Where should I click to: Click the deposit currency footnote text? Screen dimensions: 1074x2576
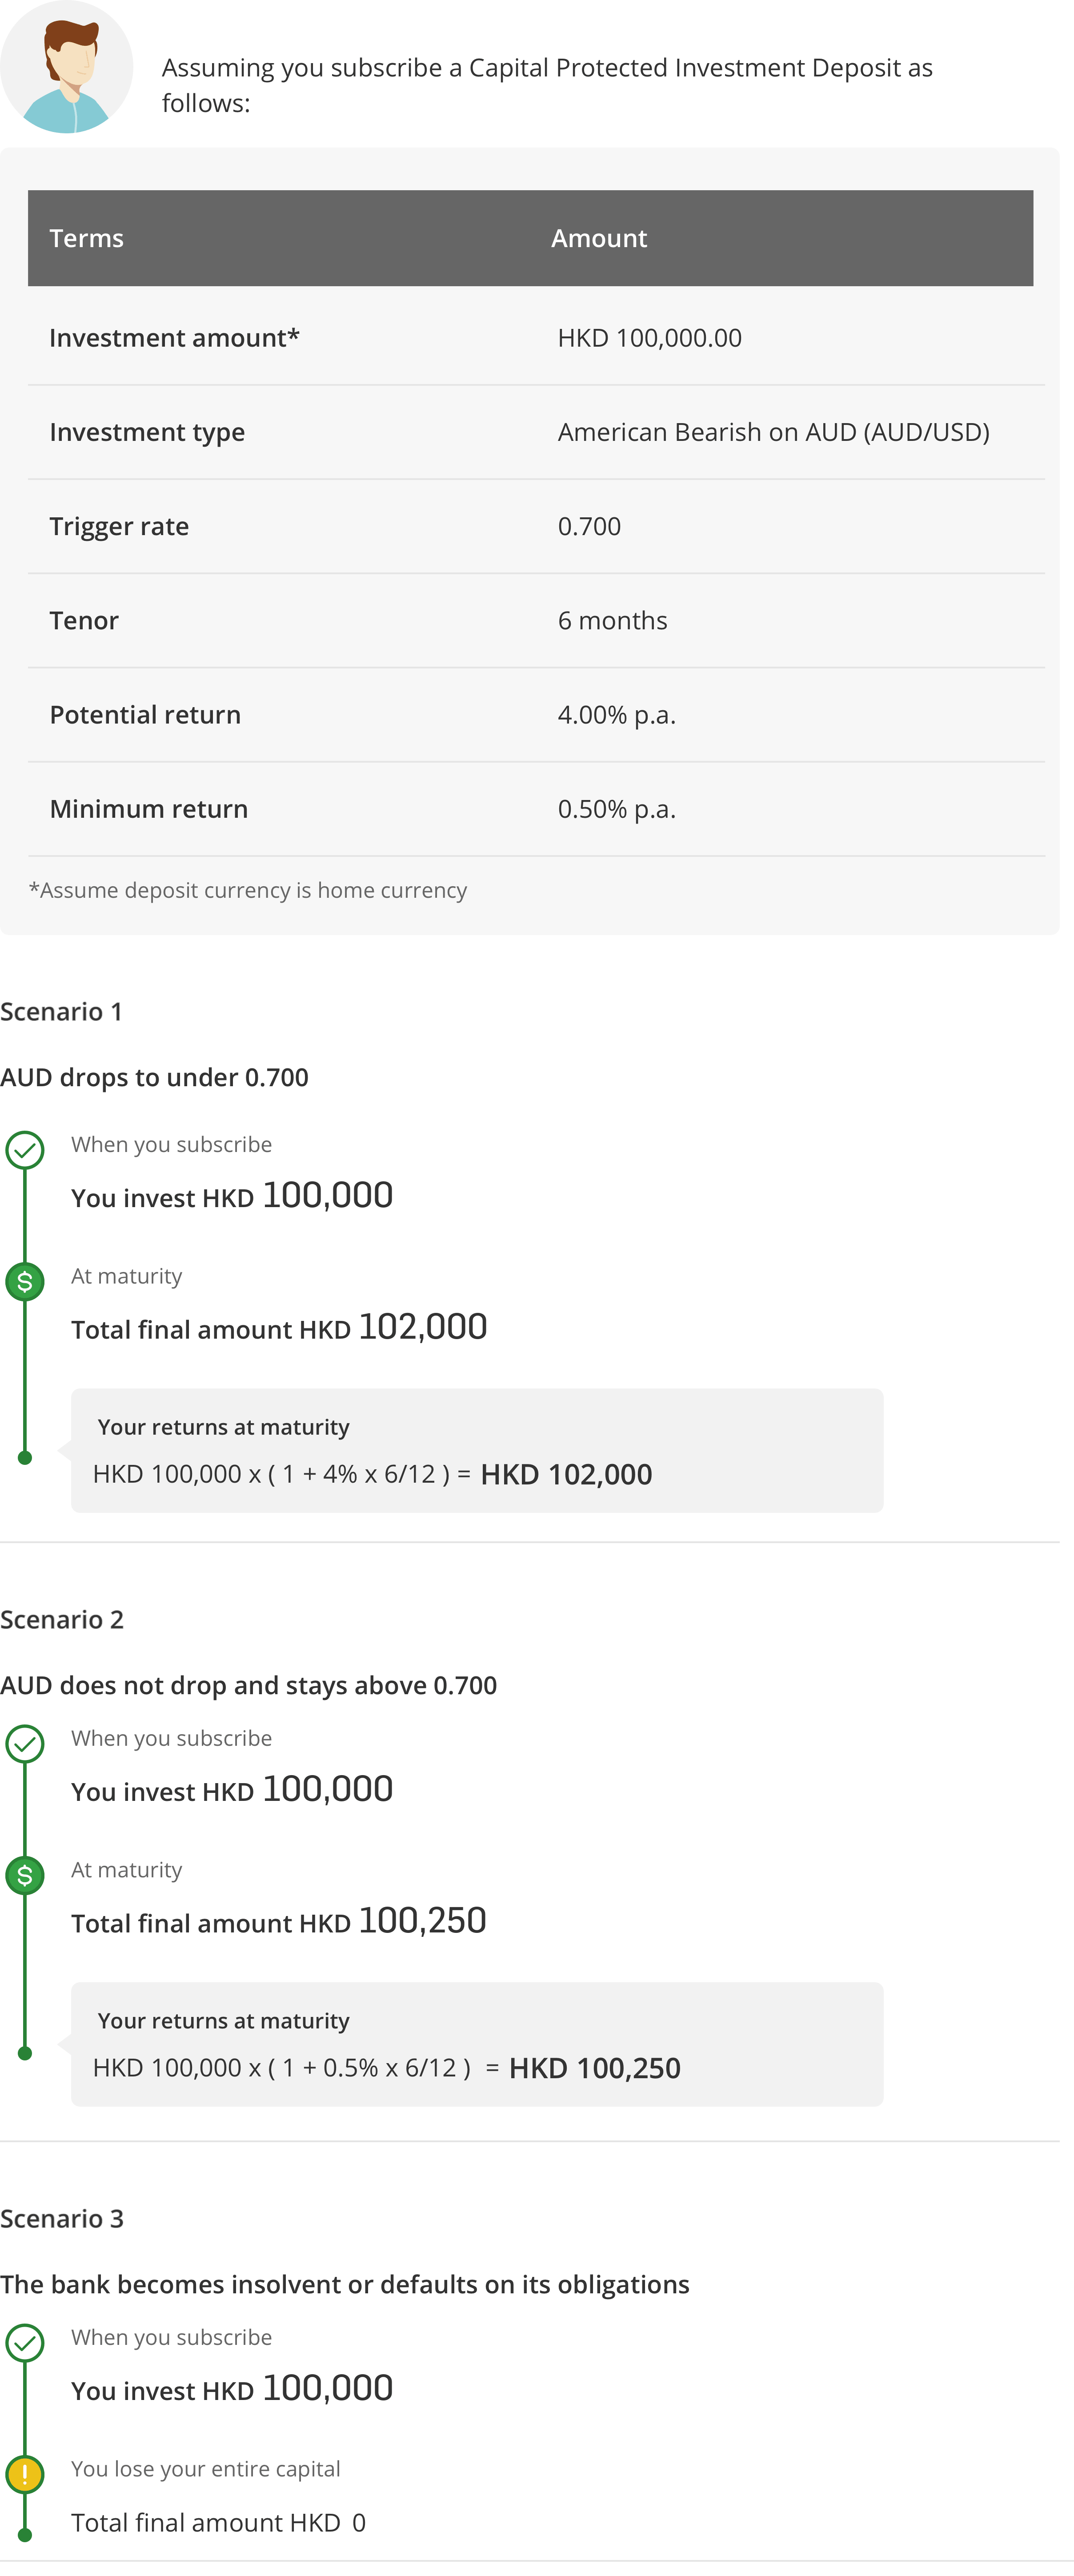coord(248,890)
